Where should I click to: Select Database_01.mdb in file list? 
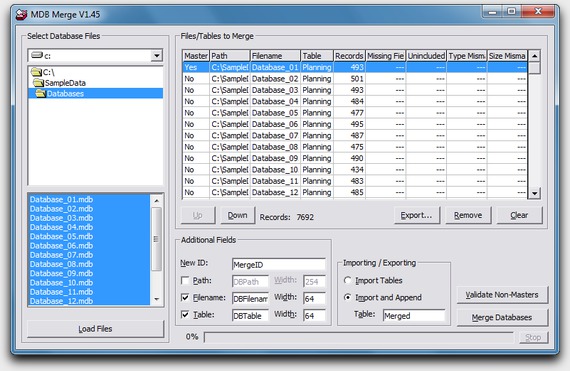click(89, 199)
